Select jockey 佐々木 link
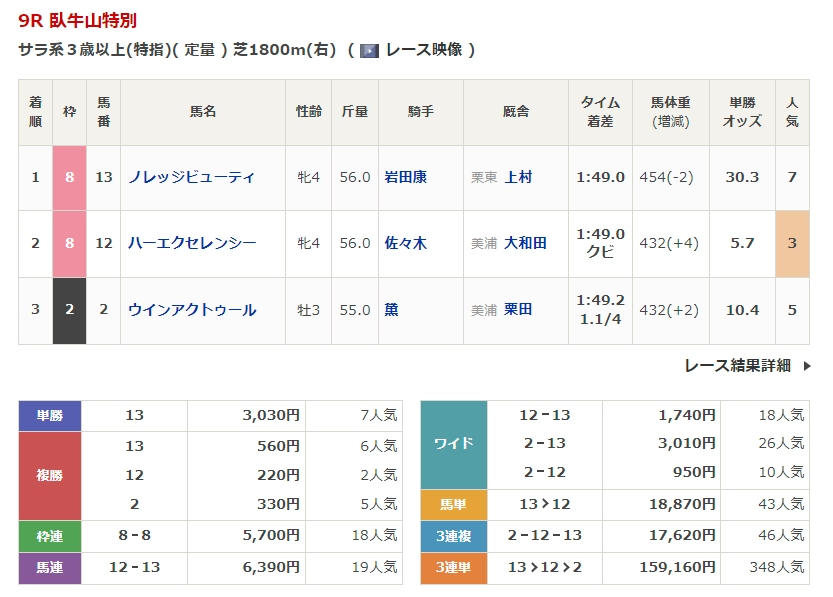The width and height of the screenshot is (833, 597). click(405, 243)
